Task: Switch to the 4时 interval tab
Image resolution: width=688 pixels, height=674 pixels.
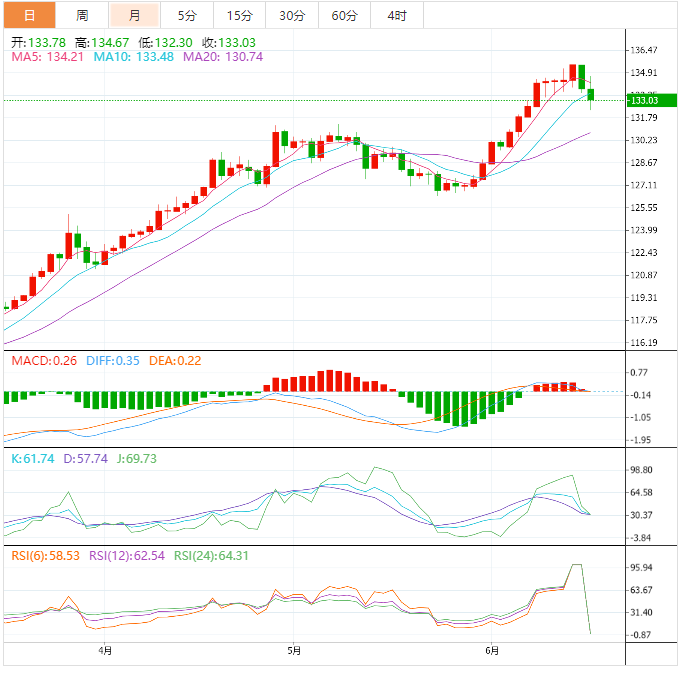Action: [x=396, y=15]
